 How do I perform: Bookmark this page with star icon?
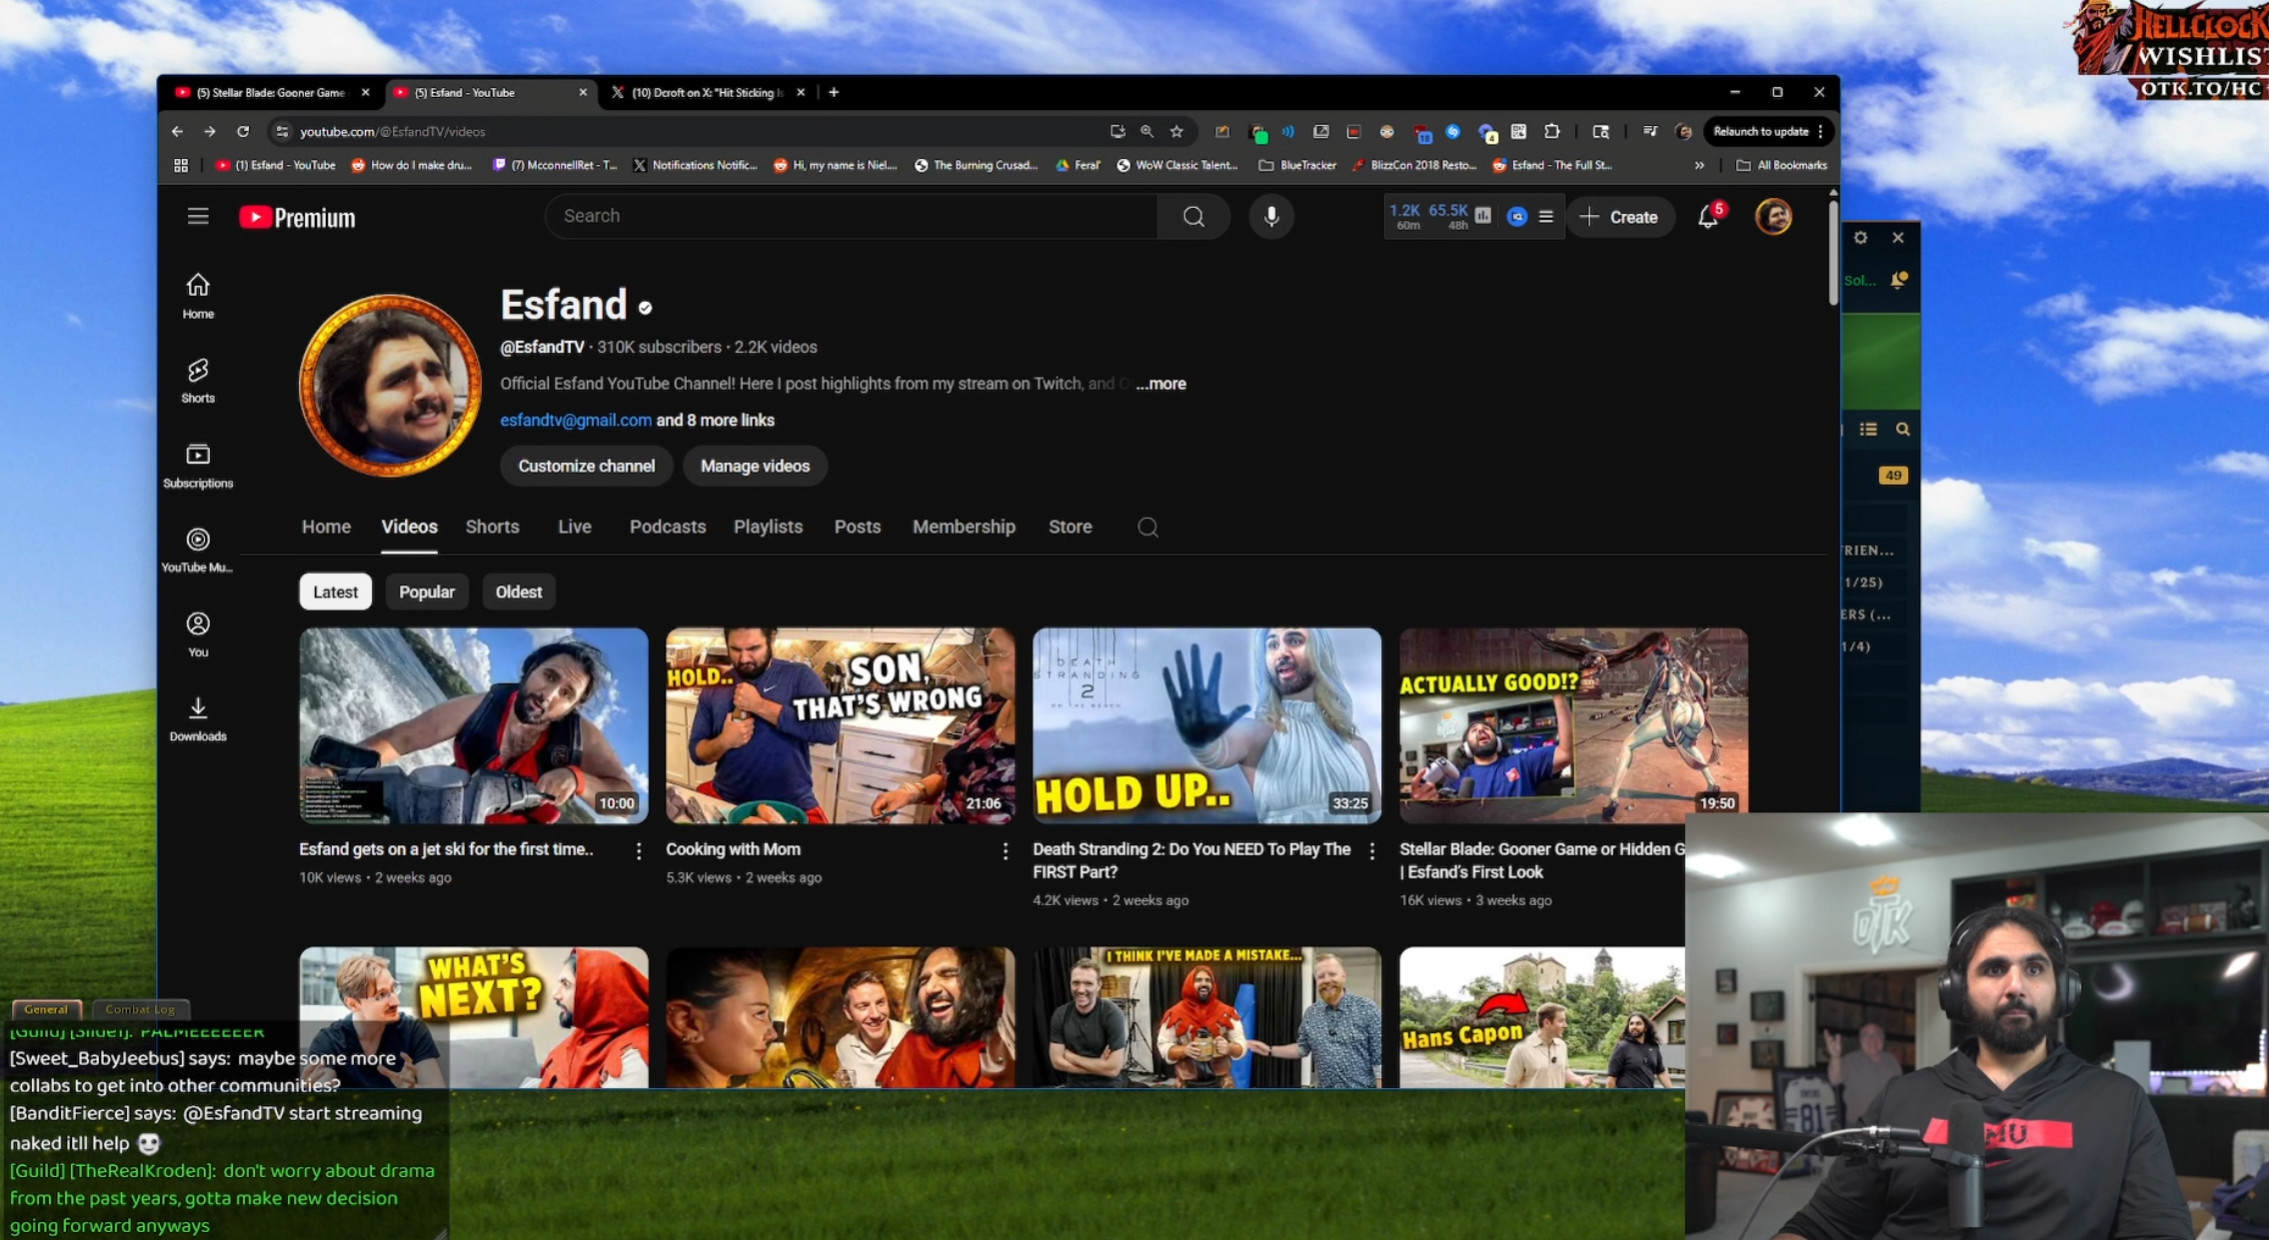click(x=1177, y=131)
